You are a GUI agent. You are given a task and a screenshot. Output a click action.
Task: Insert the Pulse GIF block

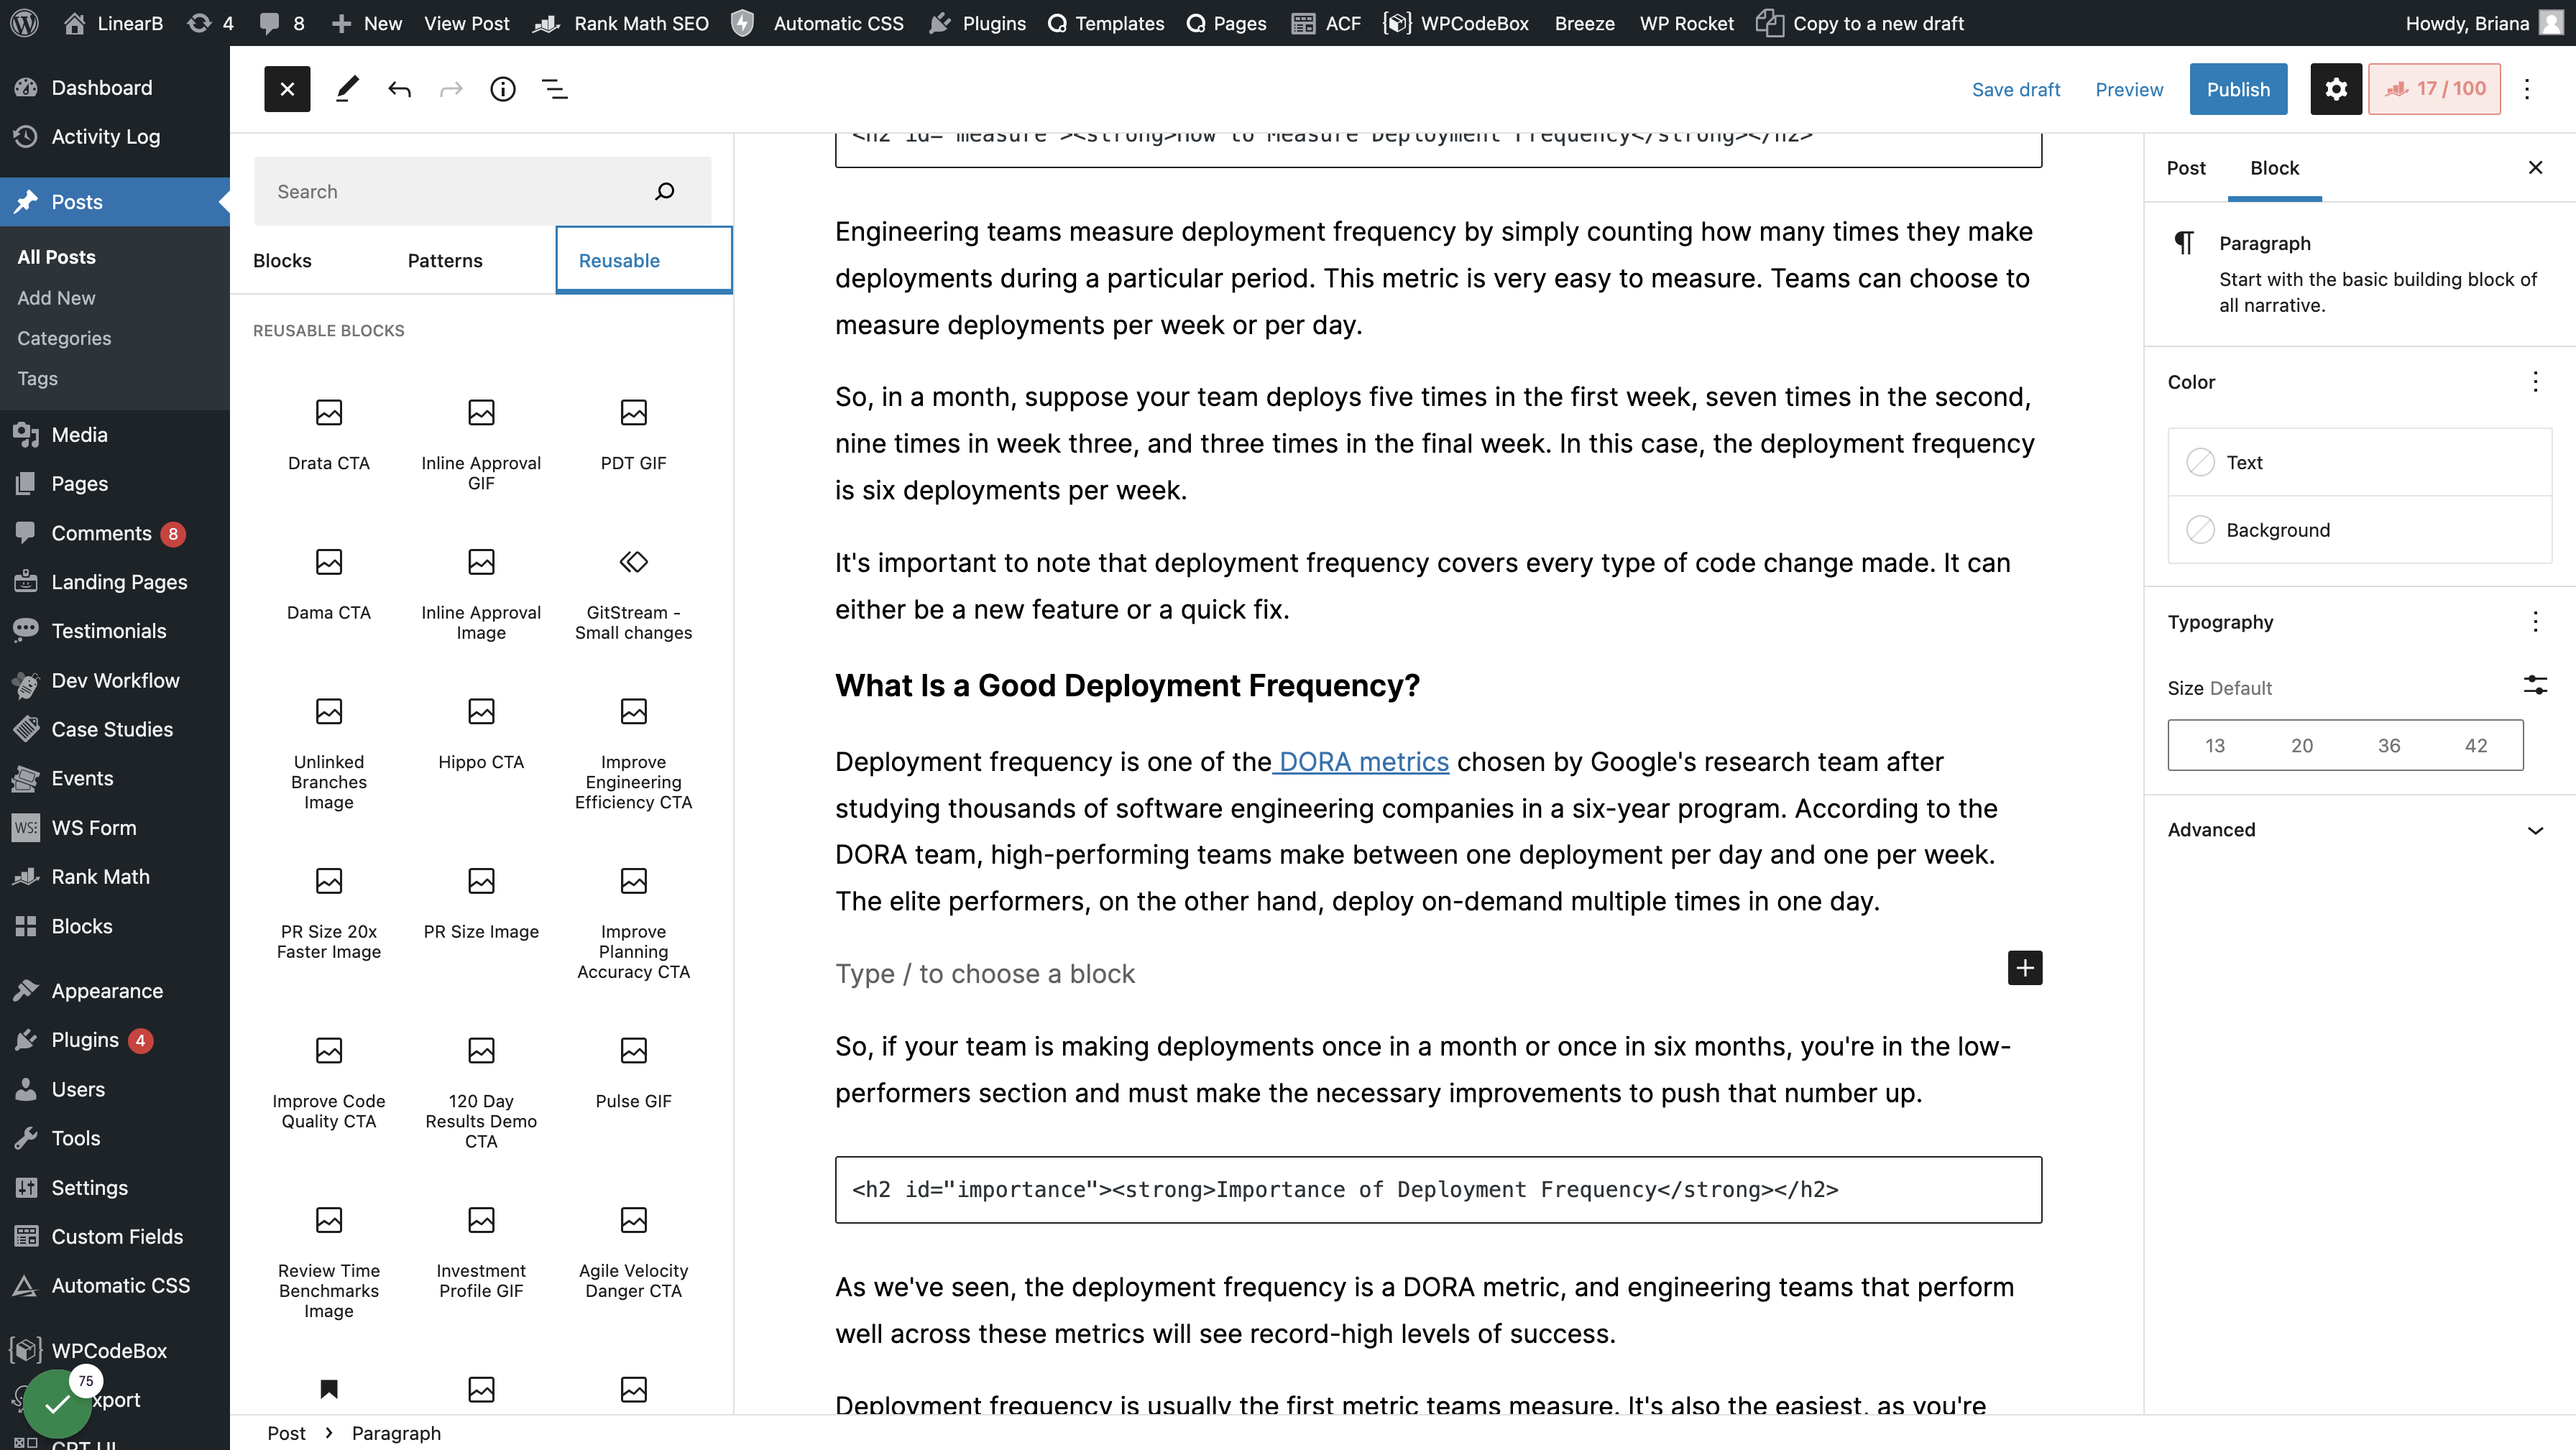[633, 1074]
